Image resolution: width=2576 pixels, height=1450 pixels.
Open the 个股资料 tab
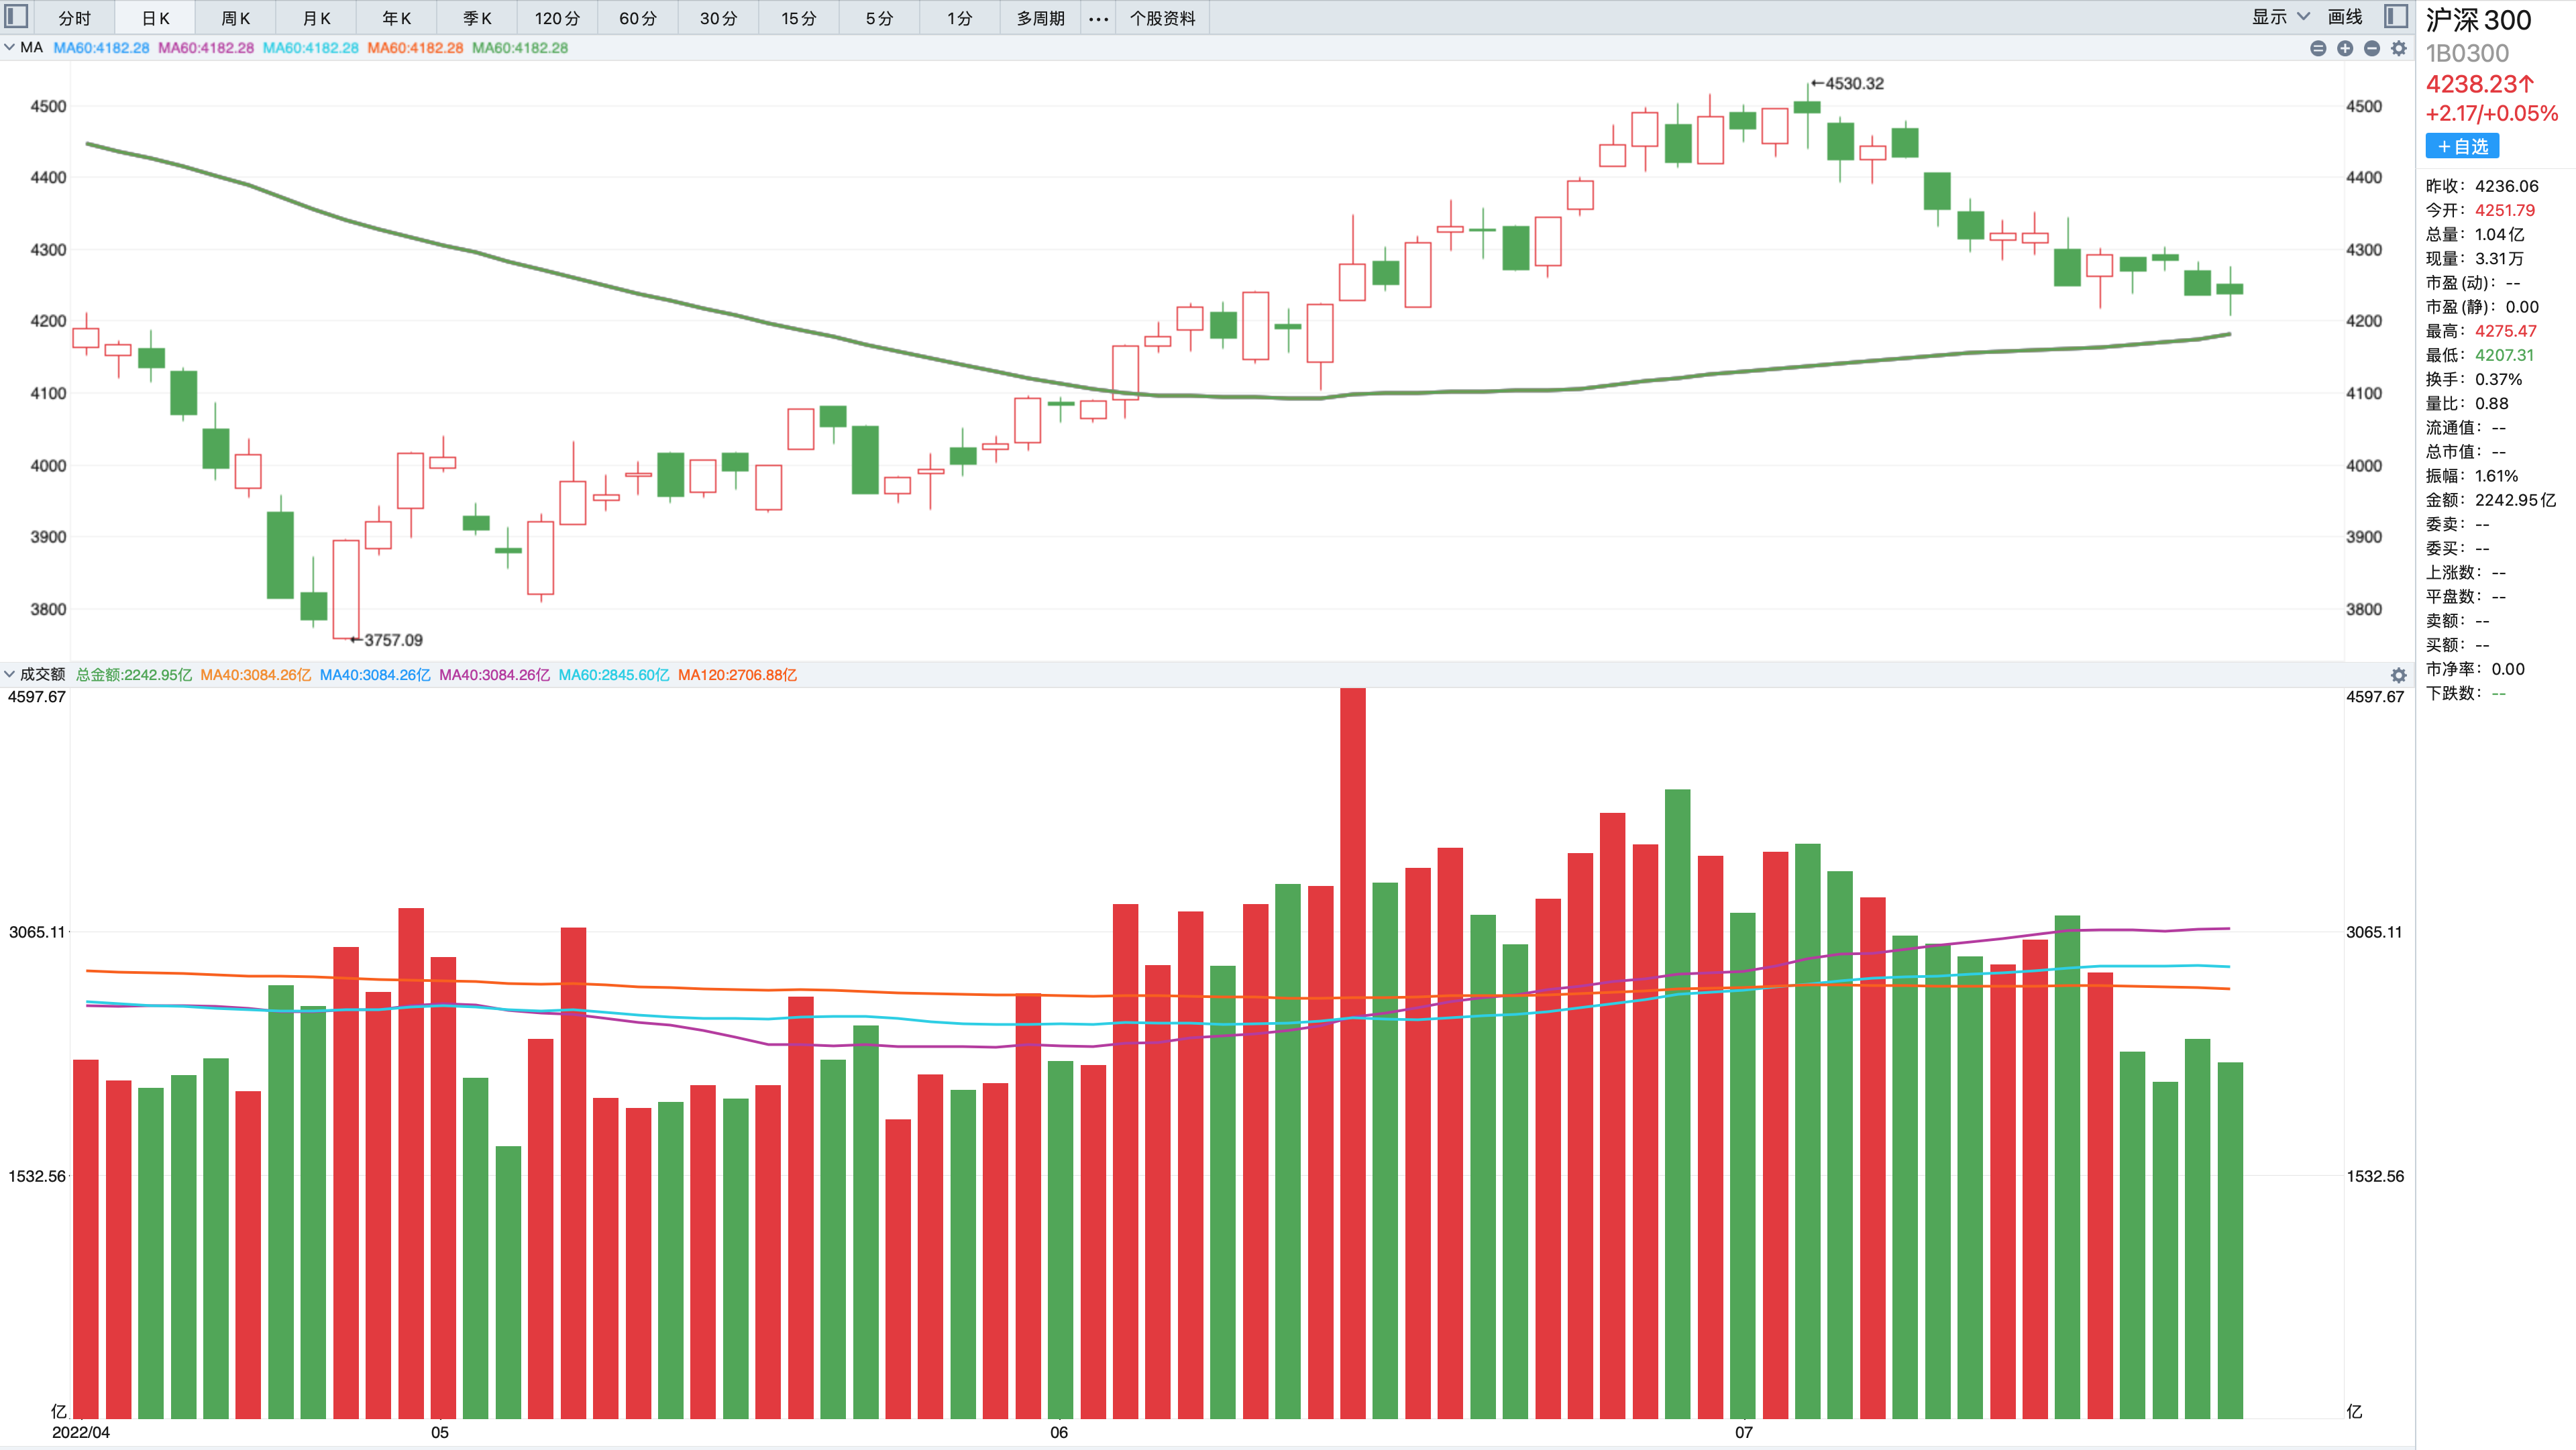tap(1162, 18)
